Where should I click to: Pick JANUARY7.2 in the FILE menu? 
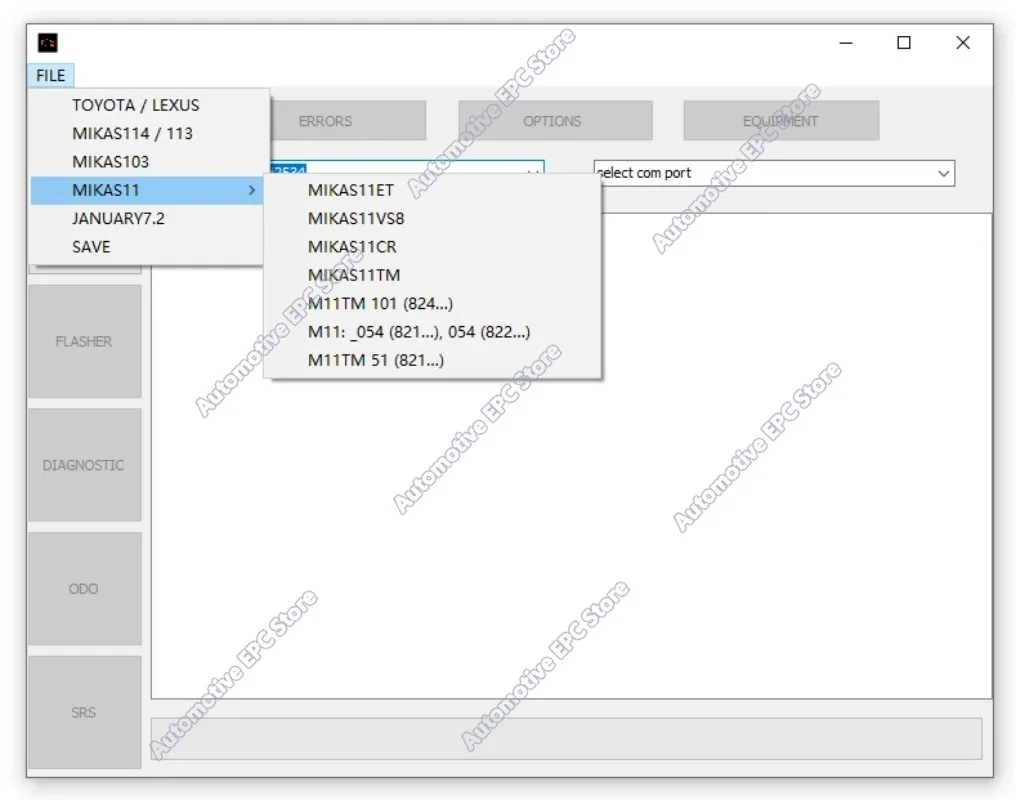pyautogui.click(x=146, y=218)
